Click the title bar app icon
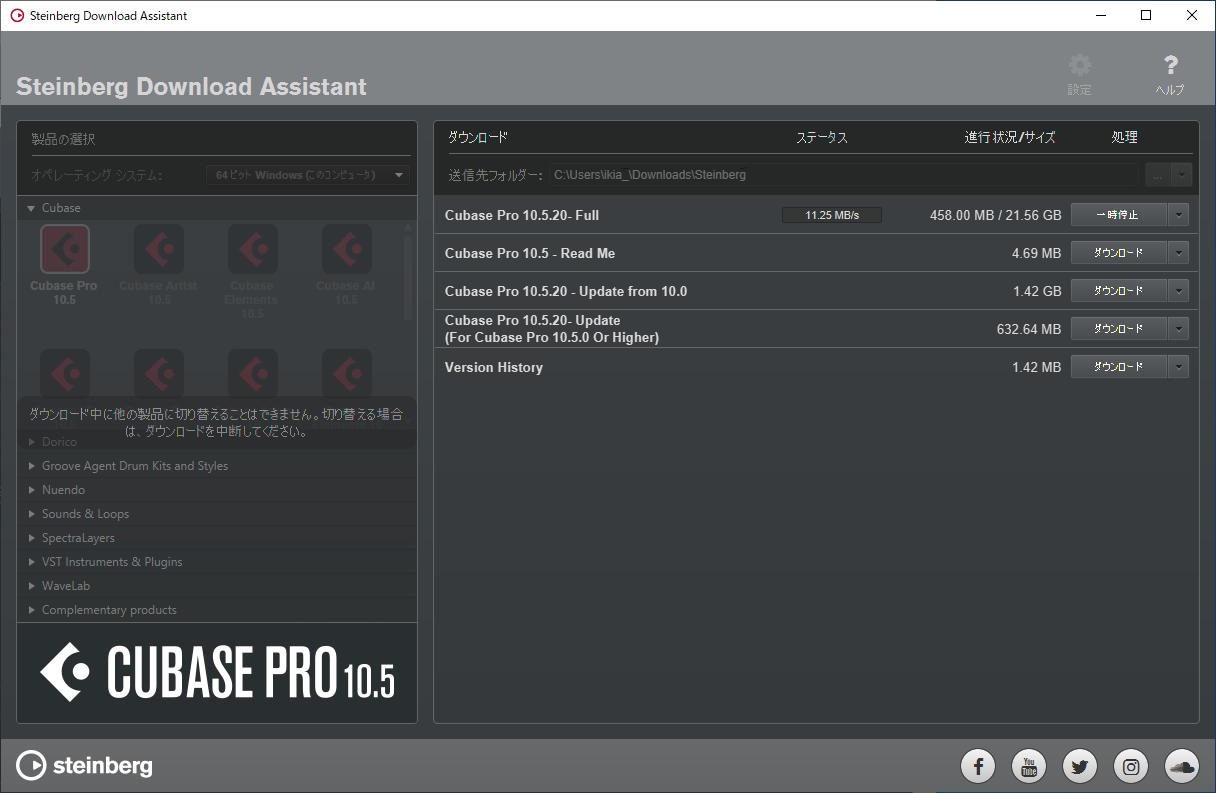The width and height of the screenshot is (1216, 793). click(x=17, y=15)
